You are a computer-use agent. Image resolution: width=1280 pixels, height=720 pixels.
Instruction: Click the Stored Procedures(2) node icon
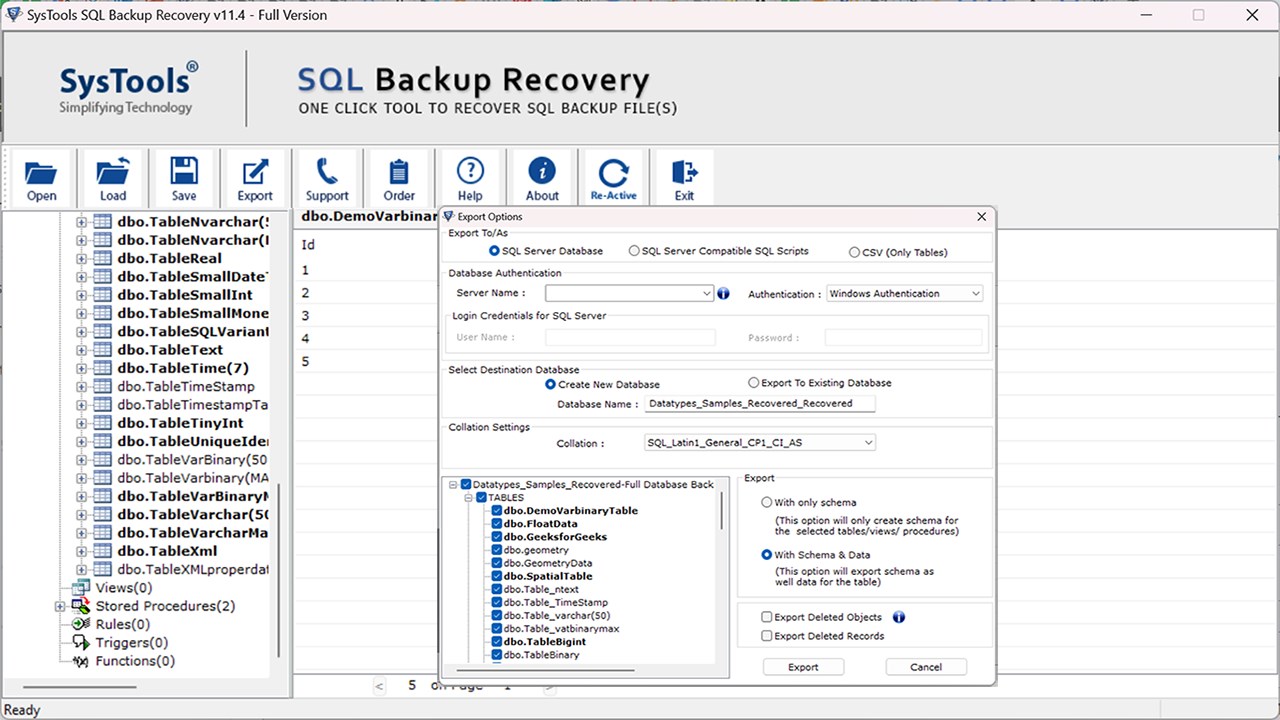click(x=82, y=606)
